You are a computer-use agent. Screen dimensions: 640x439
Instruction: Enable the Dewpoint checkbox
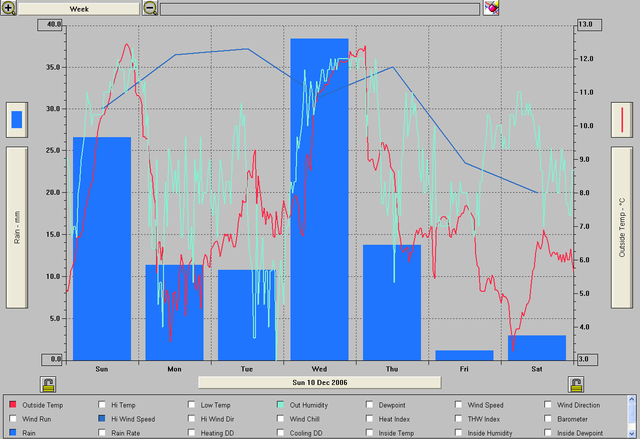click(370, 405)
